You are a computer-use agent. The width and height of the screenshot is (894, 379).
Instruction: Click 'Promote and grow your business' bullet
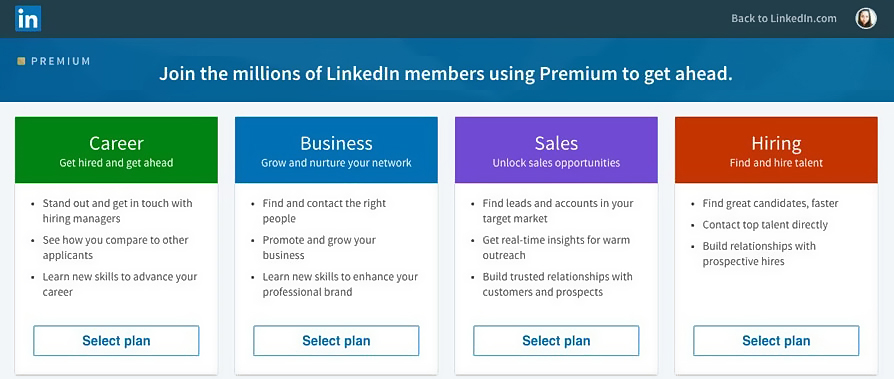tap(319, 247)
